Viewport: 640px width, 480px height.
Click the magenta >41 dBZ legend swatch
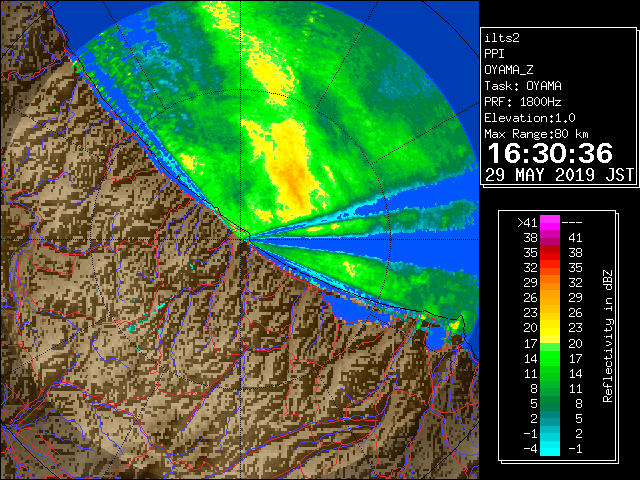pos(550,223)
